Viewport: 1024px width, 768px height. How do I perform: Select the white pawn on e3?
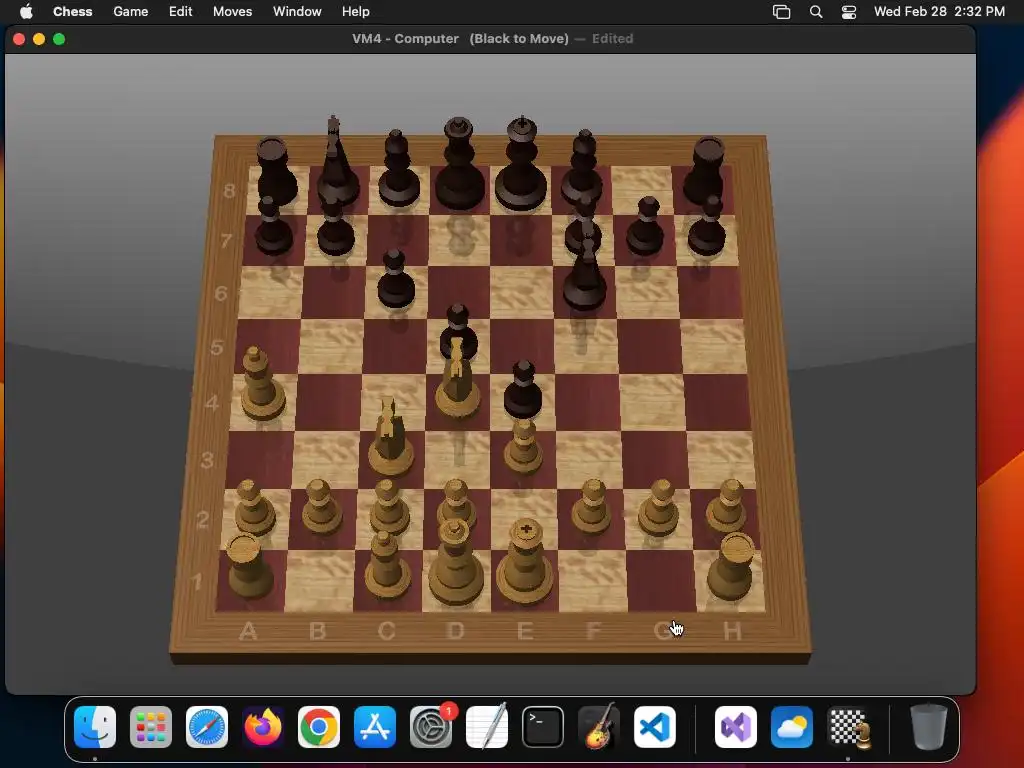click(x=523, y=449)
